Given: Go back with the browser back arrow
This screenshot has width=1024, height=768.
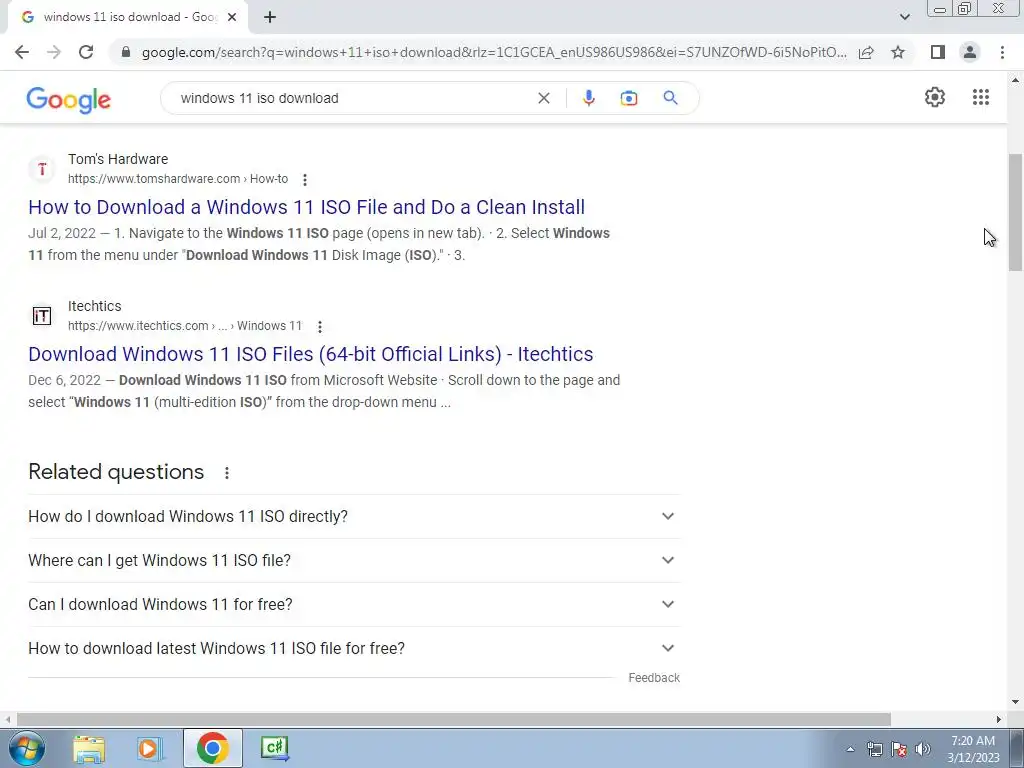Looking at the screenshot, I should (22, 52).
